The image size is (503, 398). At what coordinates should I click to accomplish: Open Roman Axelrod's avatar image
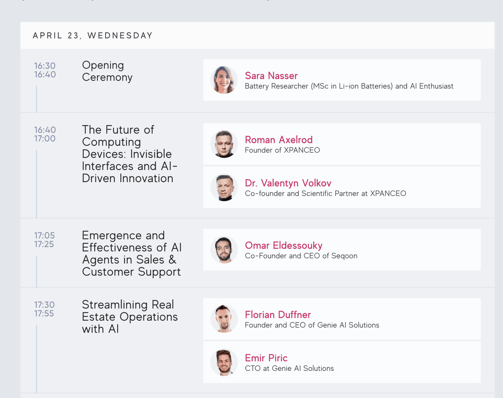click(224, 144)
